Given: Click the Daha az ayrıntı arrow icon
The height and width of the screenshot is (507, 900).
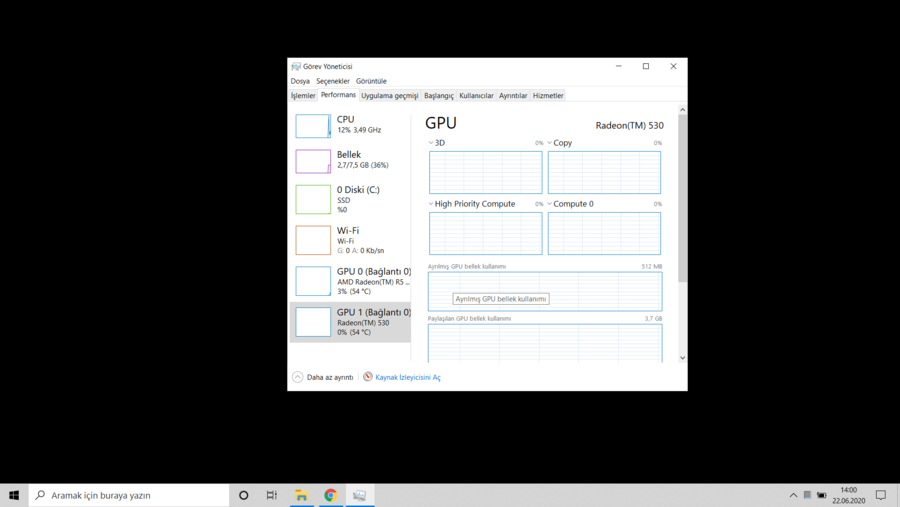Looking at the screenshot, I should pos(297,377).
